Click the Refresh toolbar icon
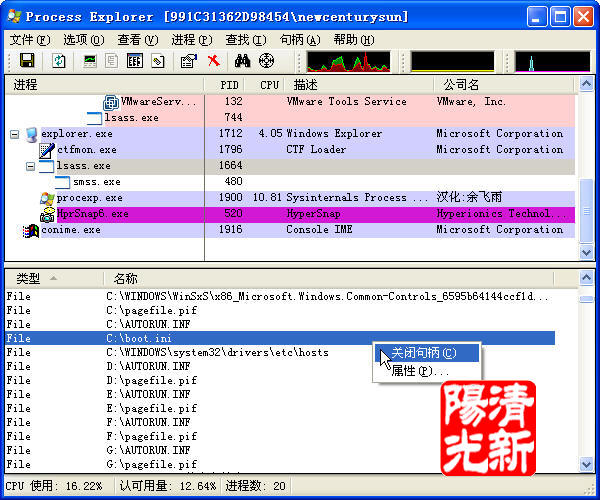600x500 pixels. point(59,60)
